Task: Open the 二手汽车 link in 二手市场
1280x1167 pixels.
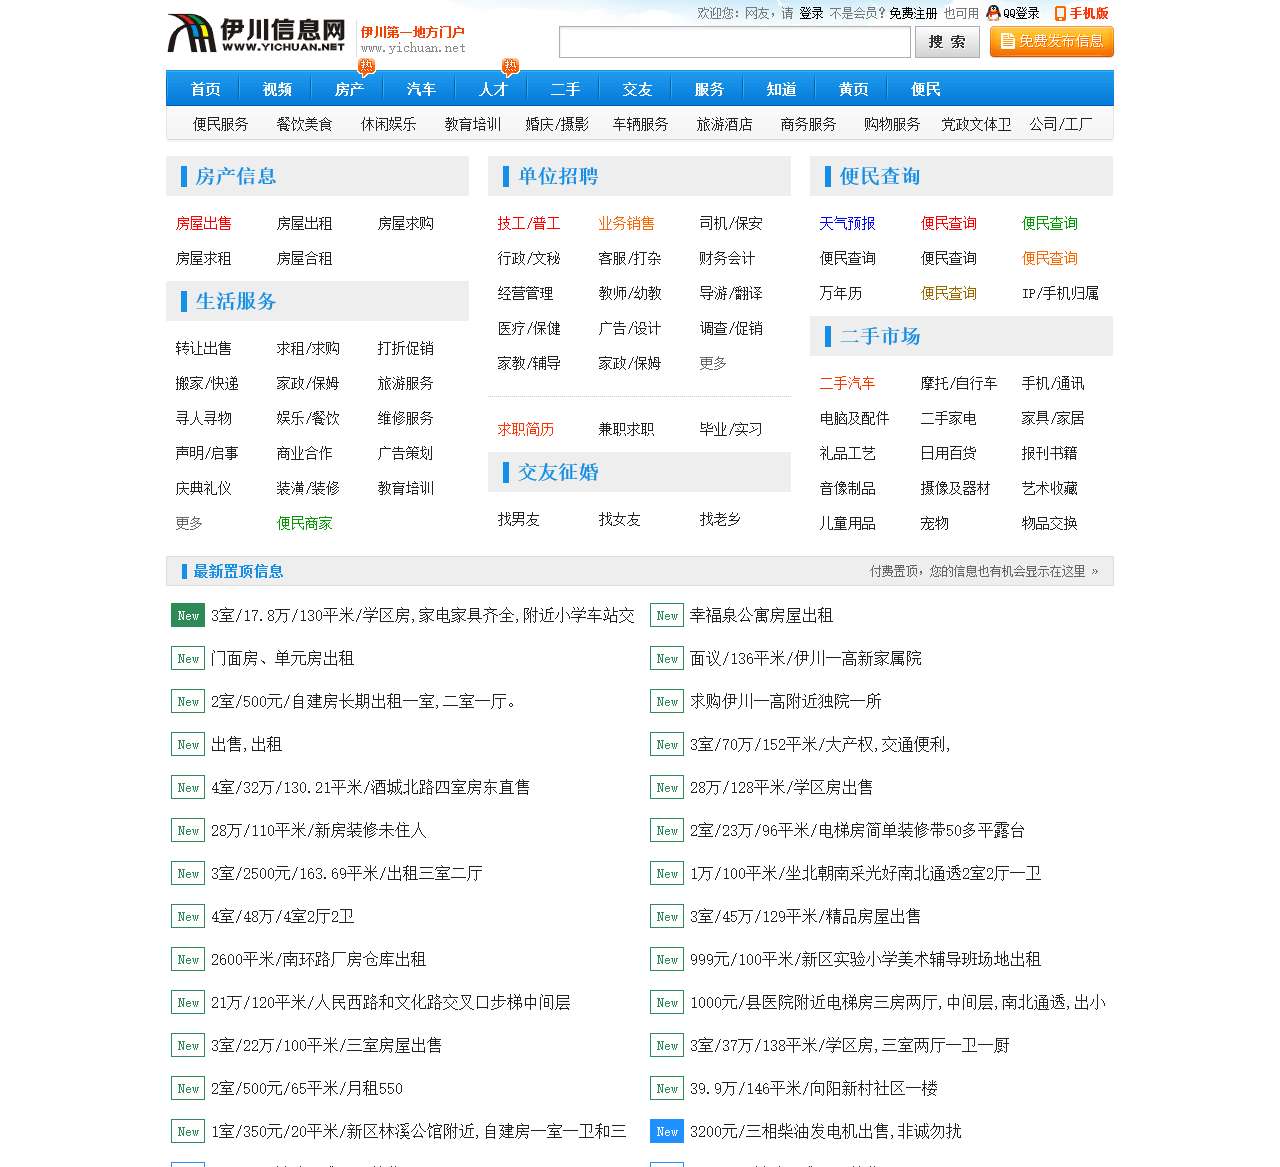Action: click(x=847, y=383)
